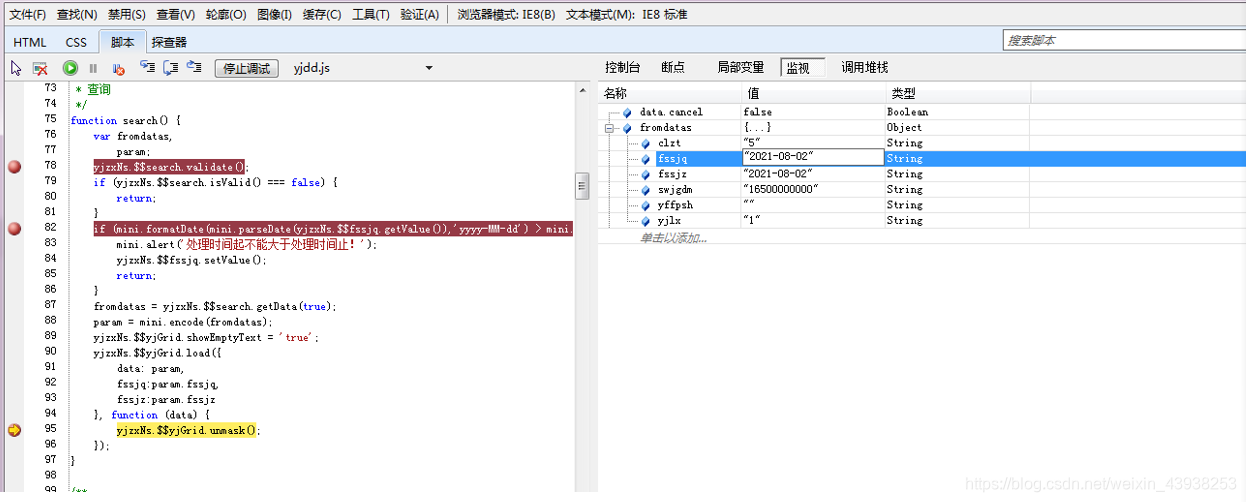The height and width of the screenshot is (502, 1246).
Task: Show the 断点 panel
Action: 673,67
